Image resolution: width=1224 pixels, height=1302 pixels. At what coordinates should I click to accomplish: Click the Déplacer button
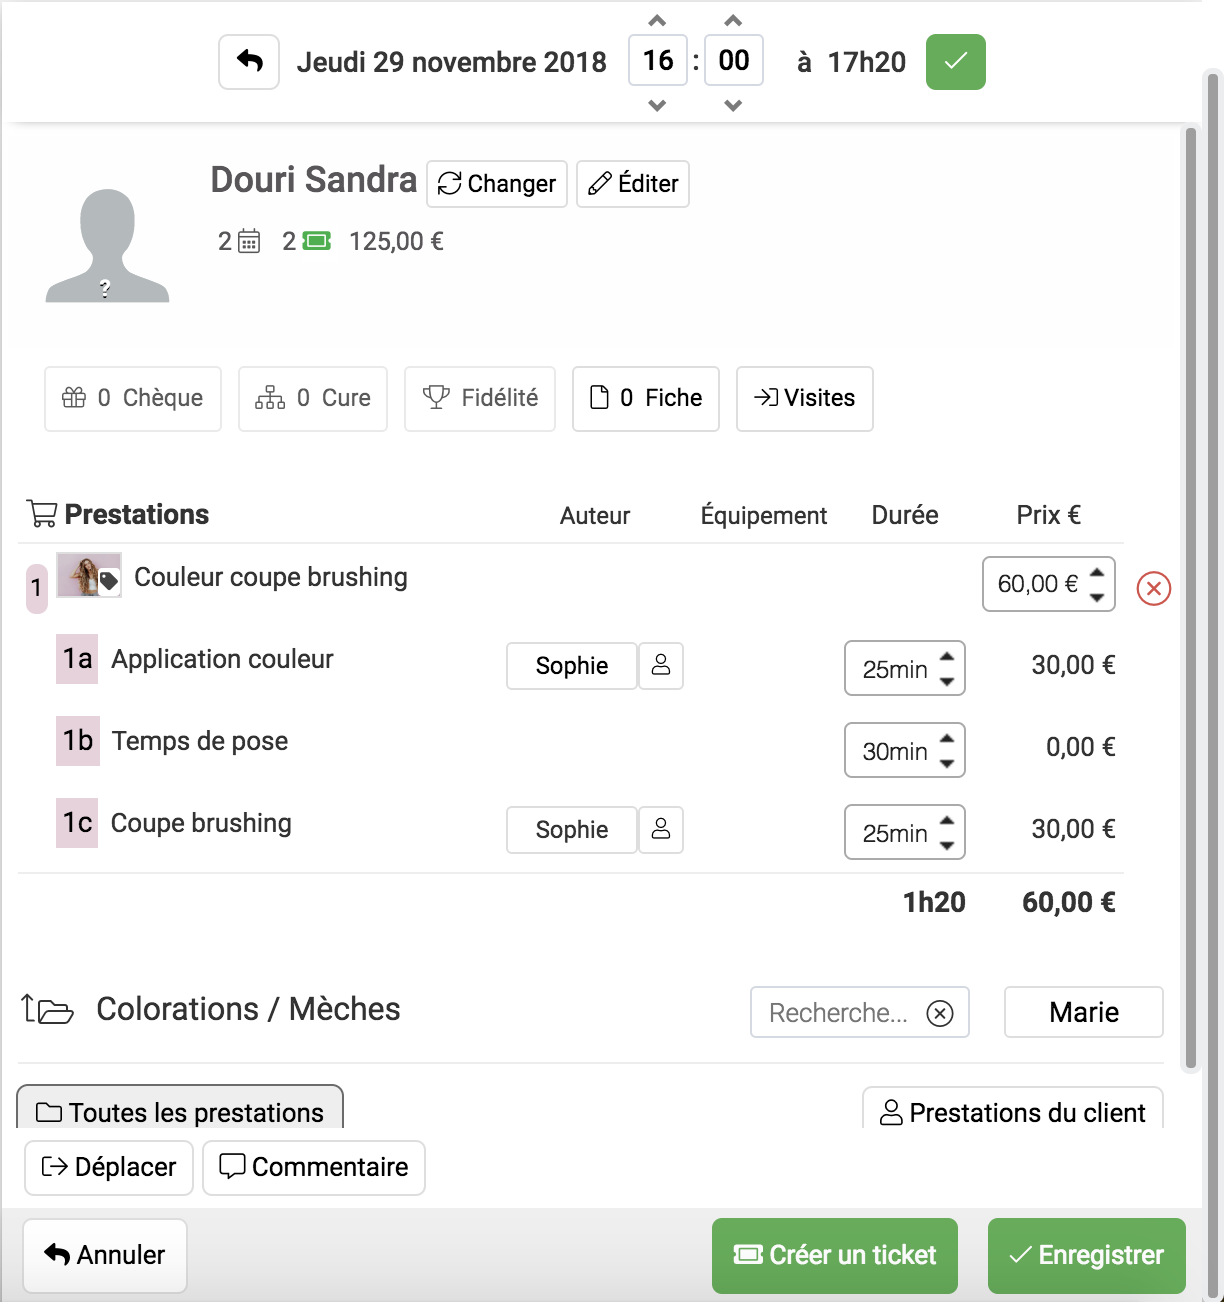[109, 1168]
